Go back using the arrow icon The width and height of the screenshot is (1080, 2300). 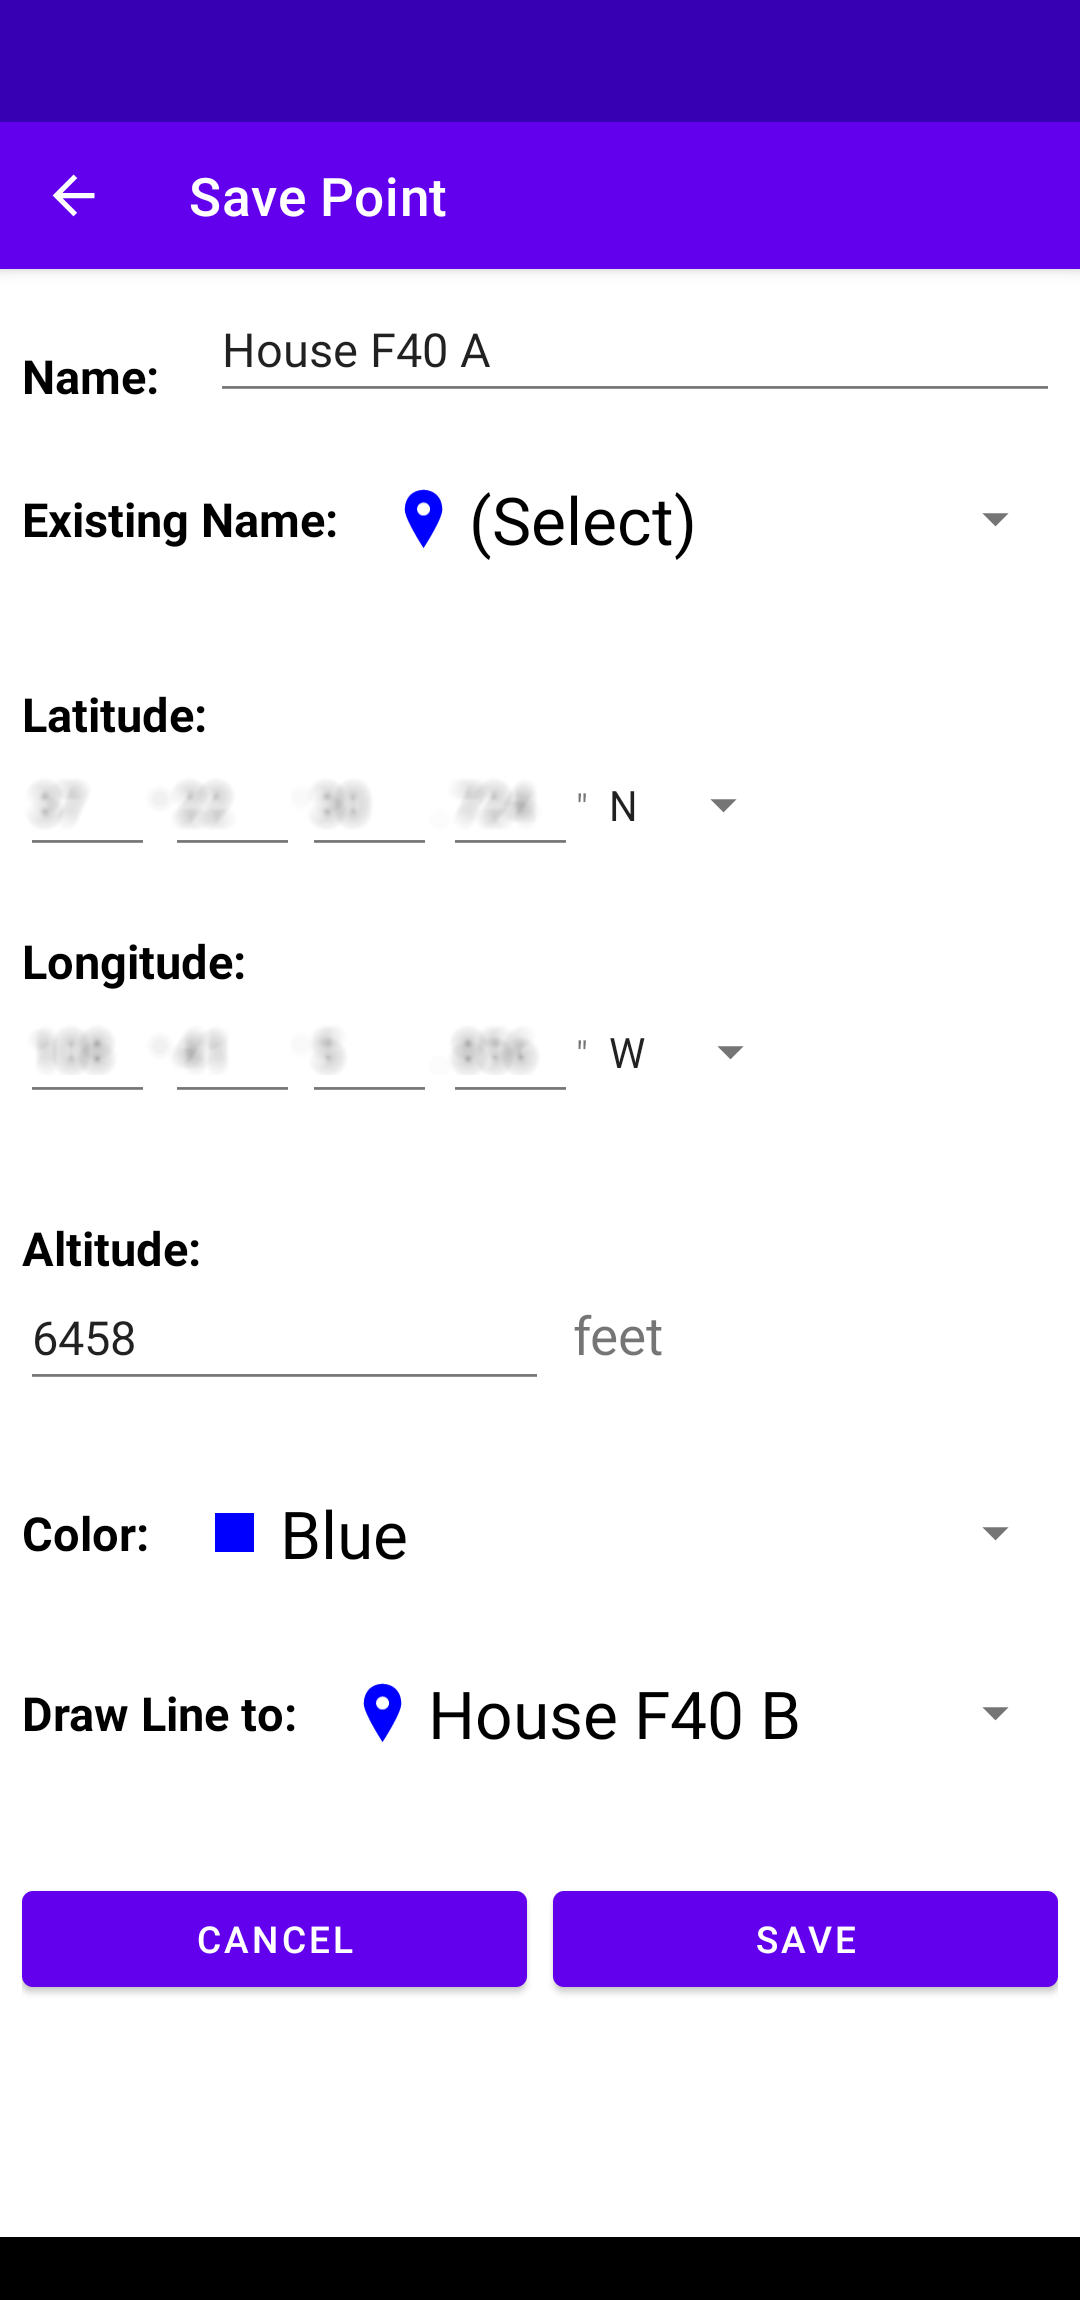coord(73,196)
